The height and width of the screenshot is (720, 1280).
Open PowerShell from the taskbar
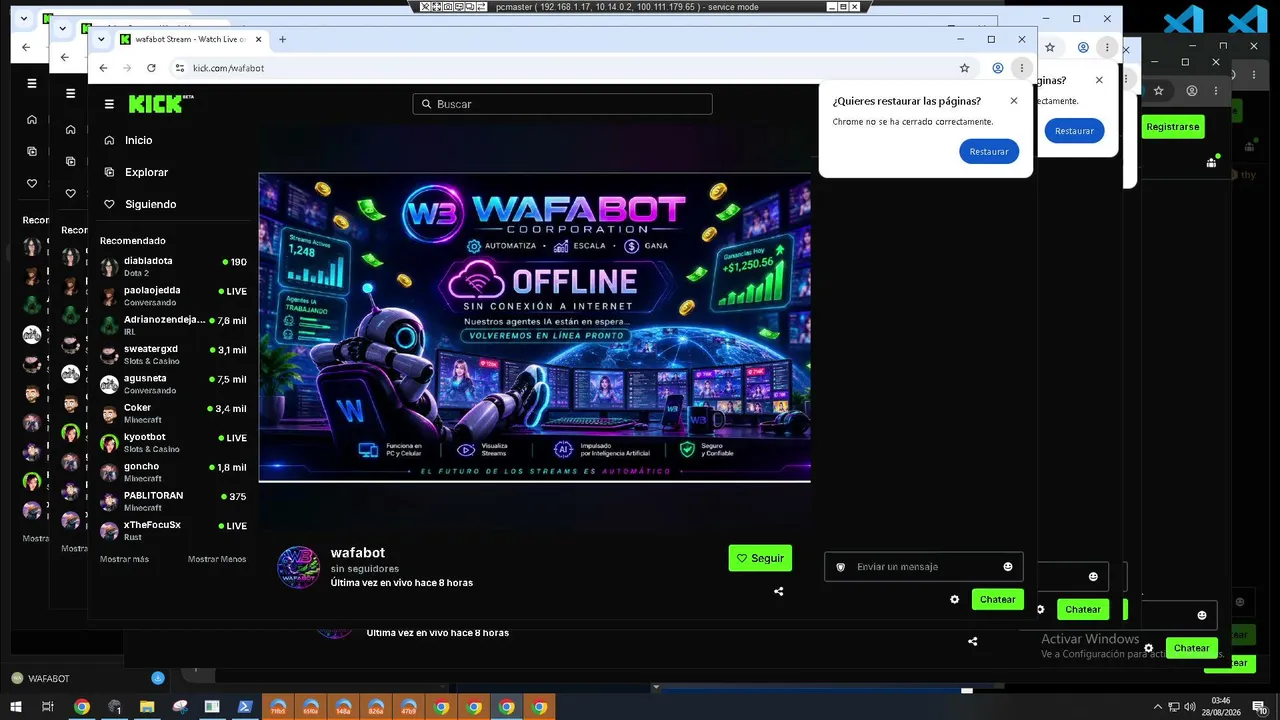(x=245, y=707)
